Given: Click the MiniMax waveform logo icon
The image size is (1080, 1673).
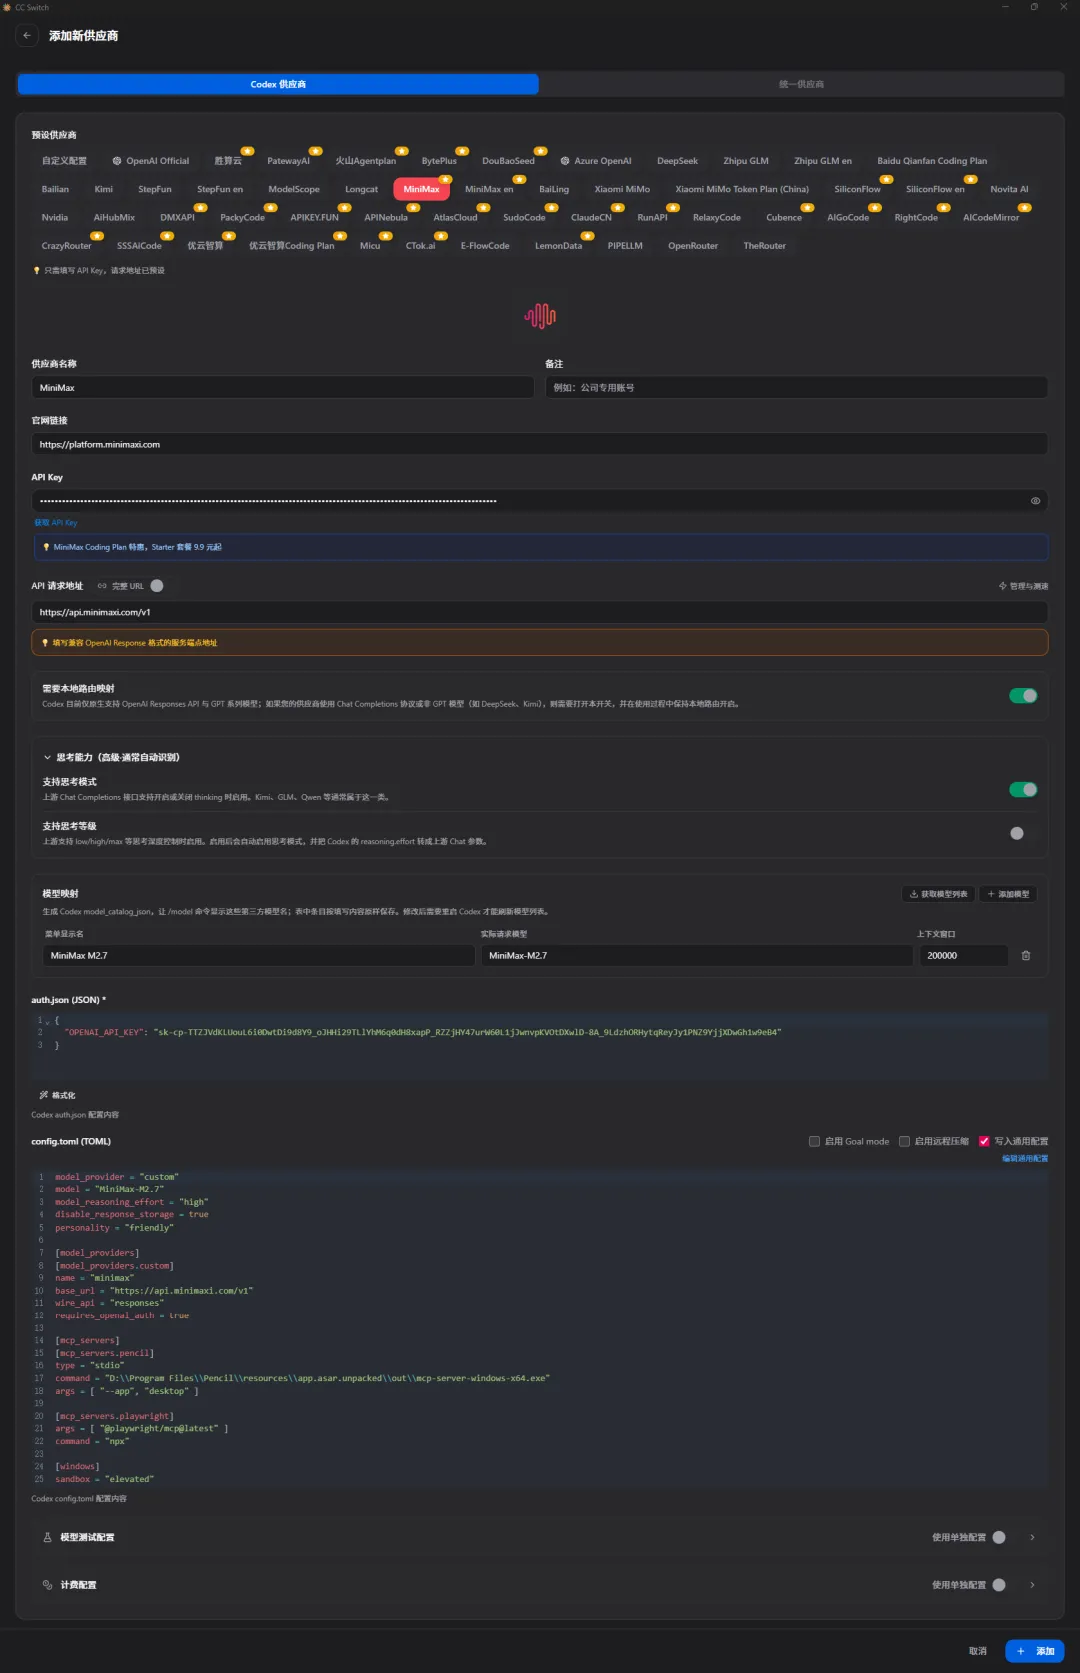Looking at the screenshot, I should [540, 316].
